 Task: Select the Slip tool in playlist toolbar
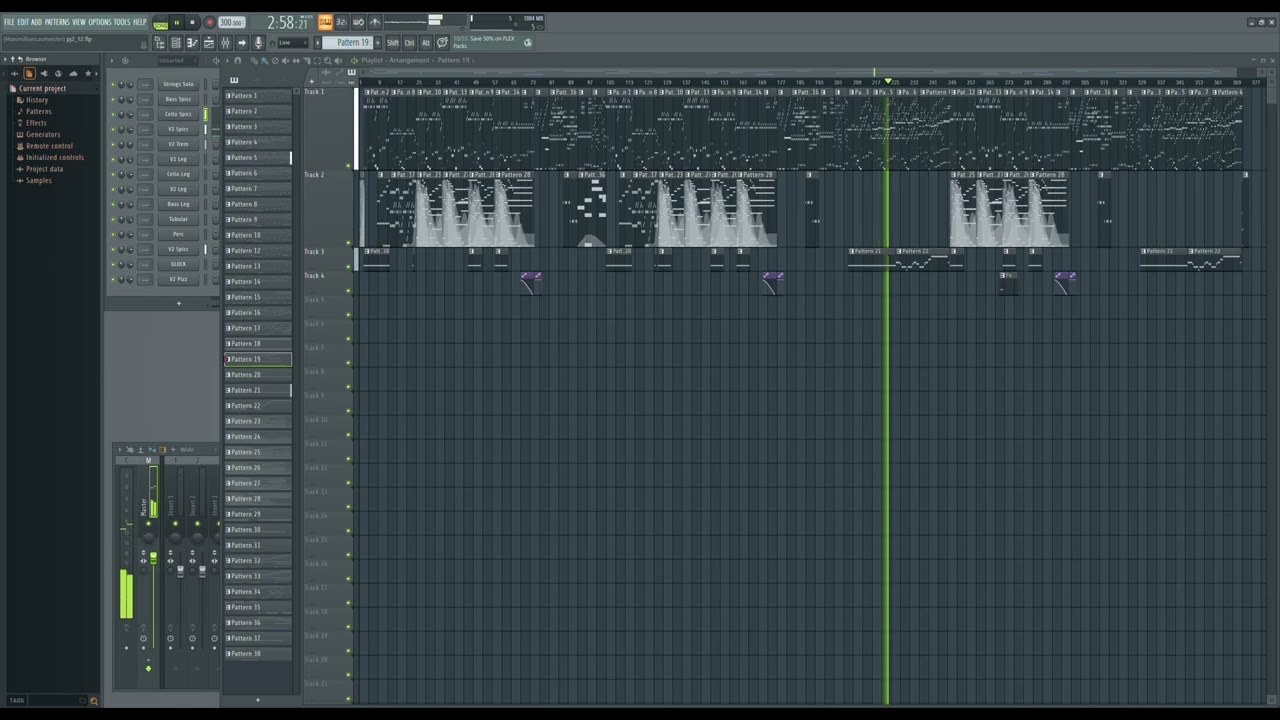click(296, 60)
